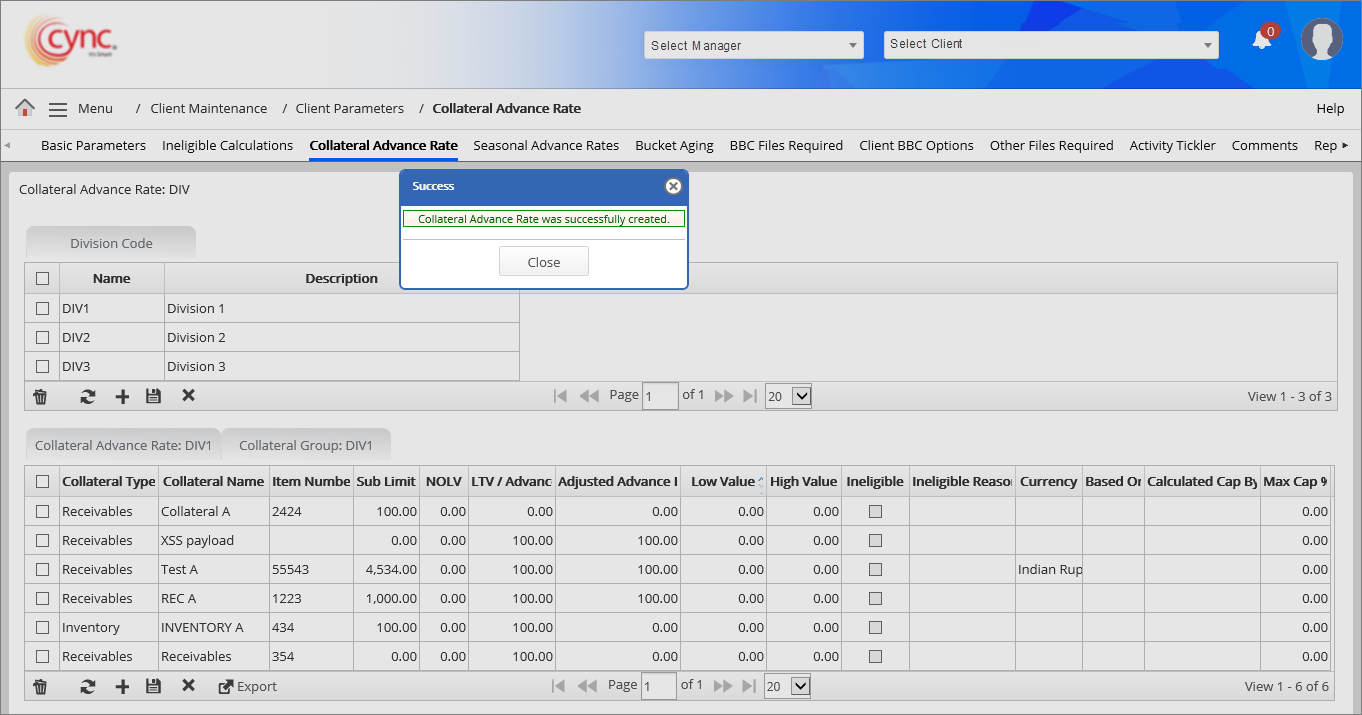Screen dimensions: 1362x715
Task: Click the cancel X icon under Division Code grid
Action: click(188, 396)
